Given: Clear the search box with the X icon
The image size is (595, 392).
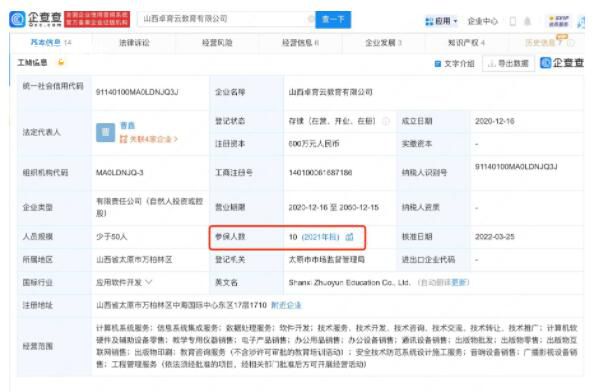Looking at the screenshot, I should coord(310,19).
